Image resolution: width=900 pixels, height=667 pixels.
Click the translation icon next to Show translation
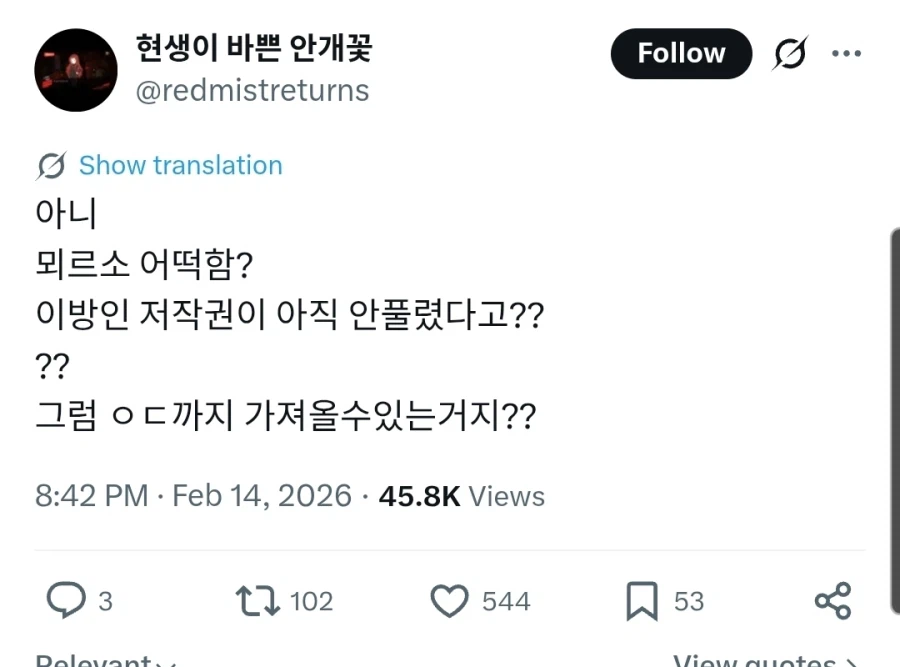point(48,164)
